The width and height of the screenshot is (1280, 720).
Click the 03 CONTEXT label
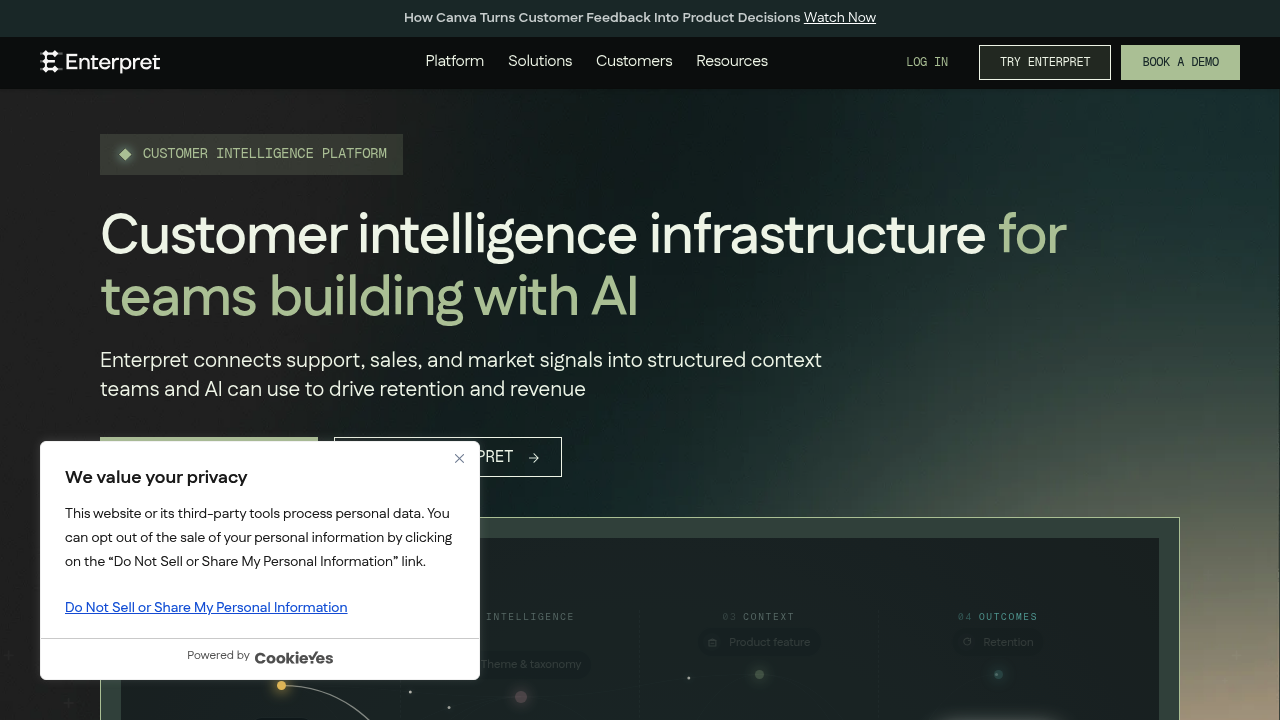758,617
